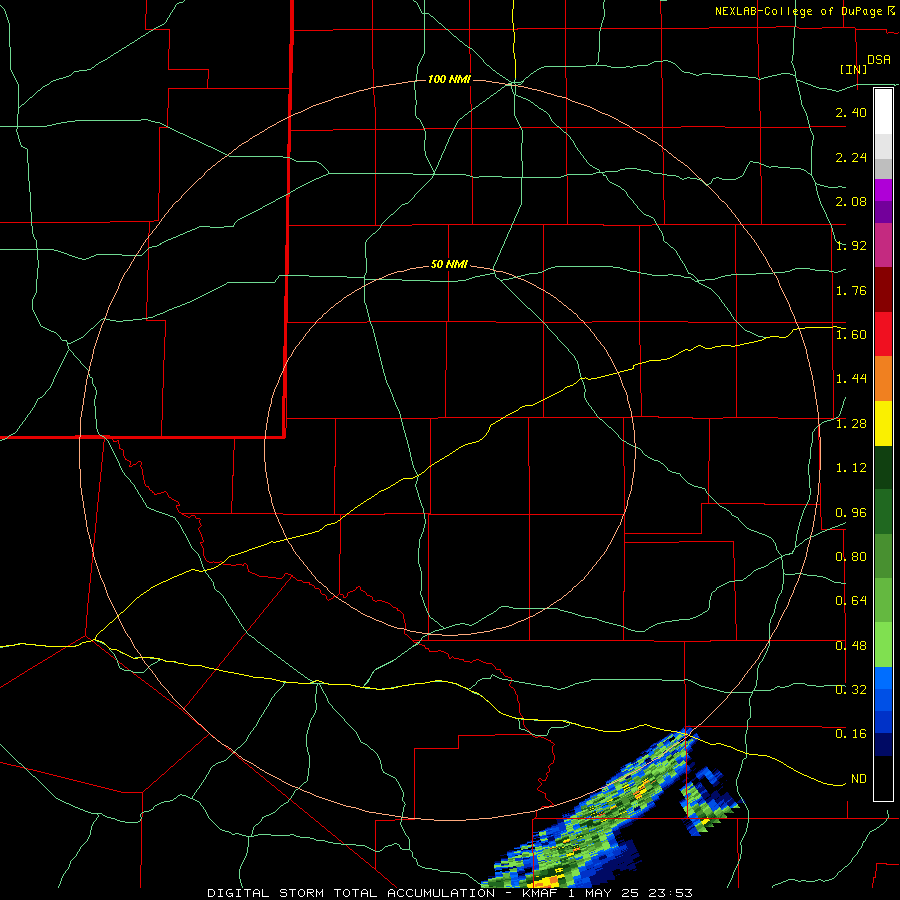Select the 0.80 legend value
The width and height of the screenshot is (900, 900).
851,557
